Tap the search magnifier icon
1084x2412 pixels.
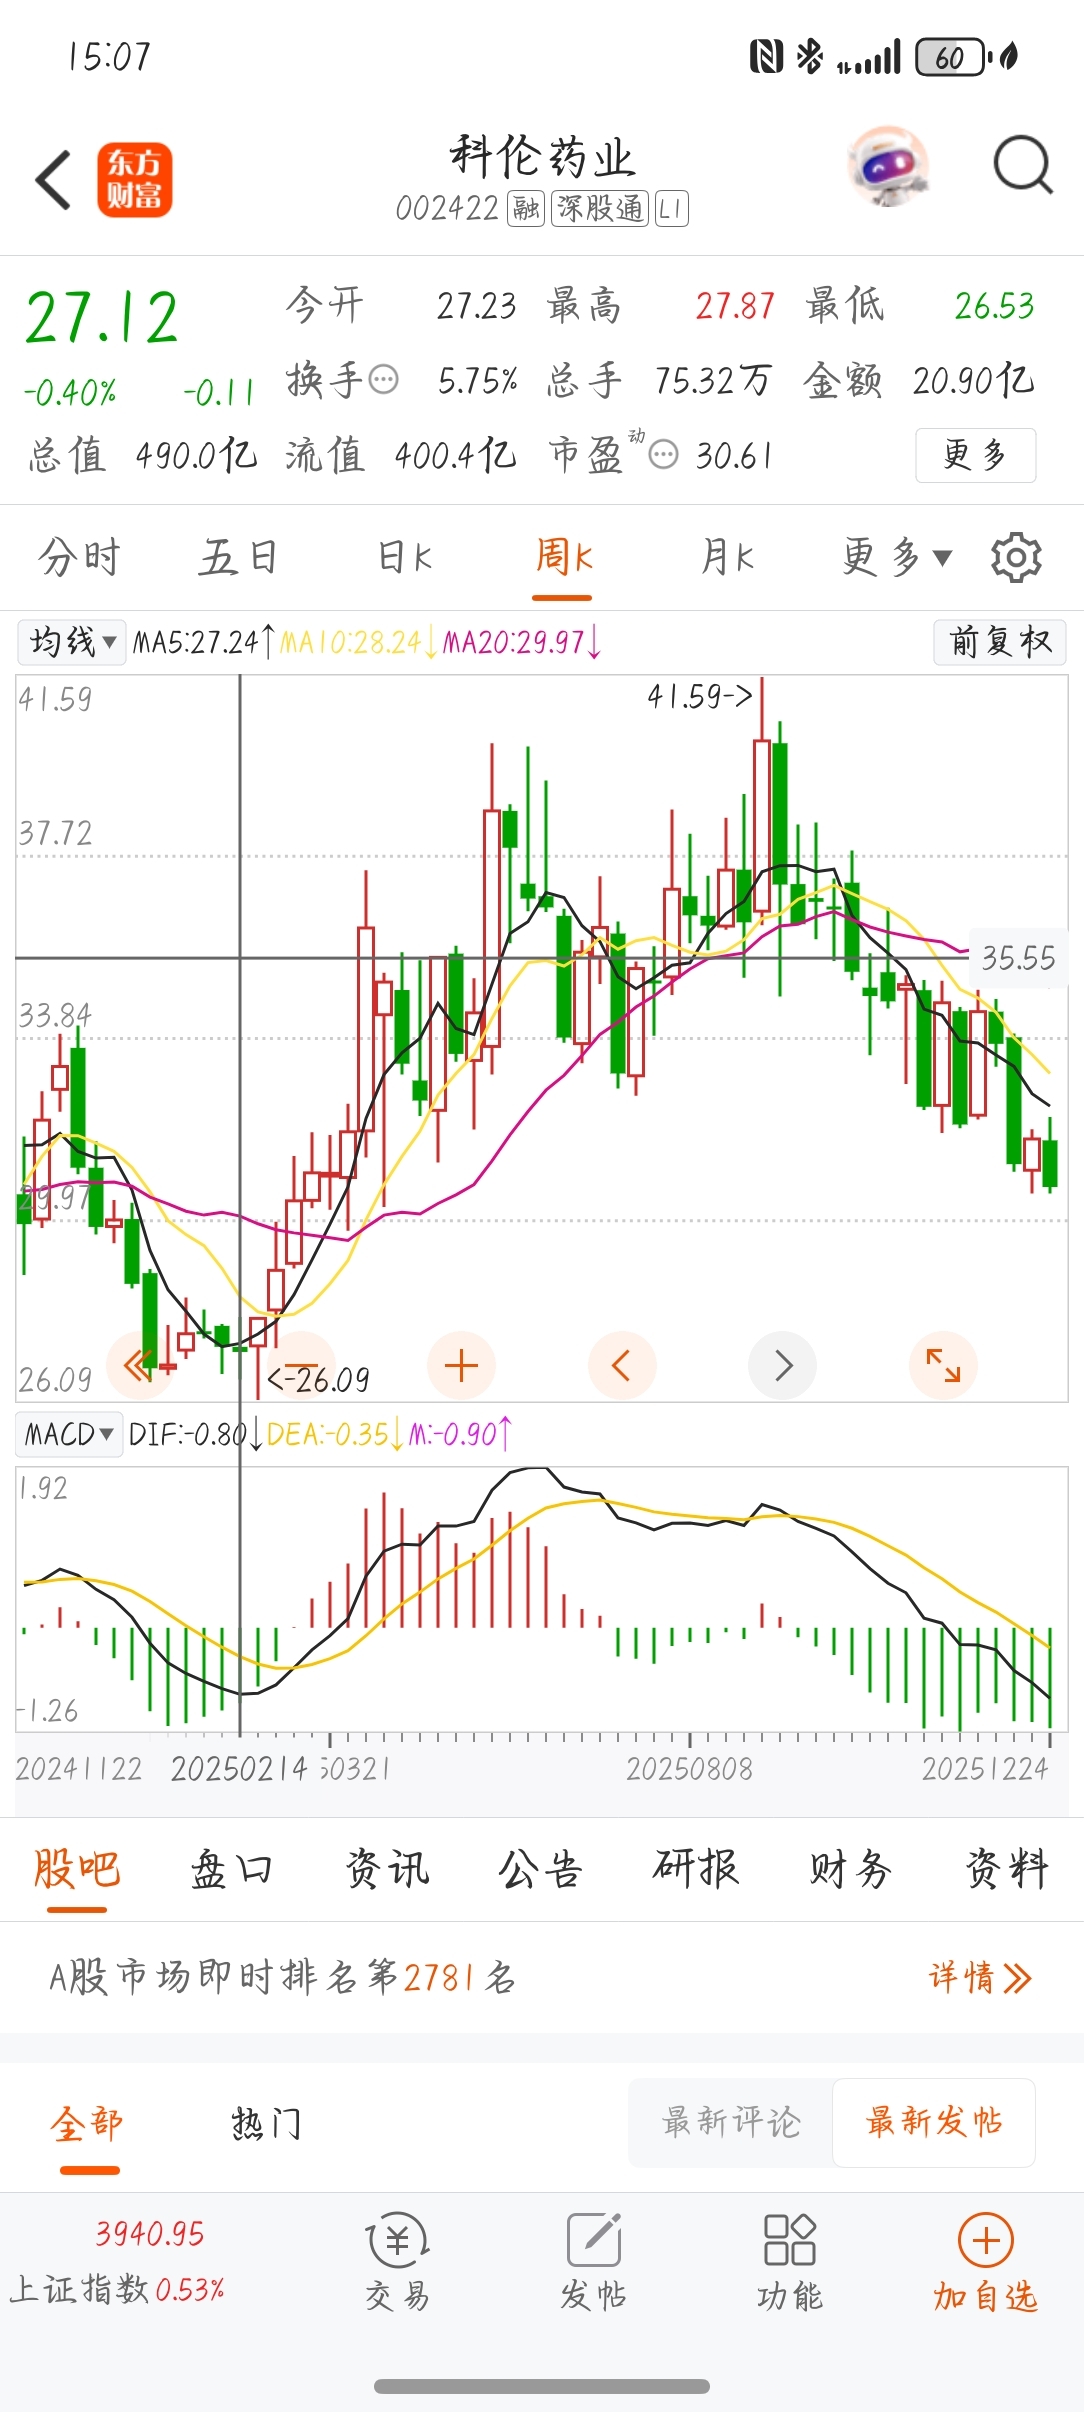tap(1023, 165)
